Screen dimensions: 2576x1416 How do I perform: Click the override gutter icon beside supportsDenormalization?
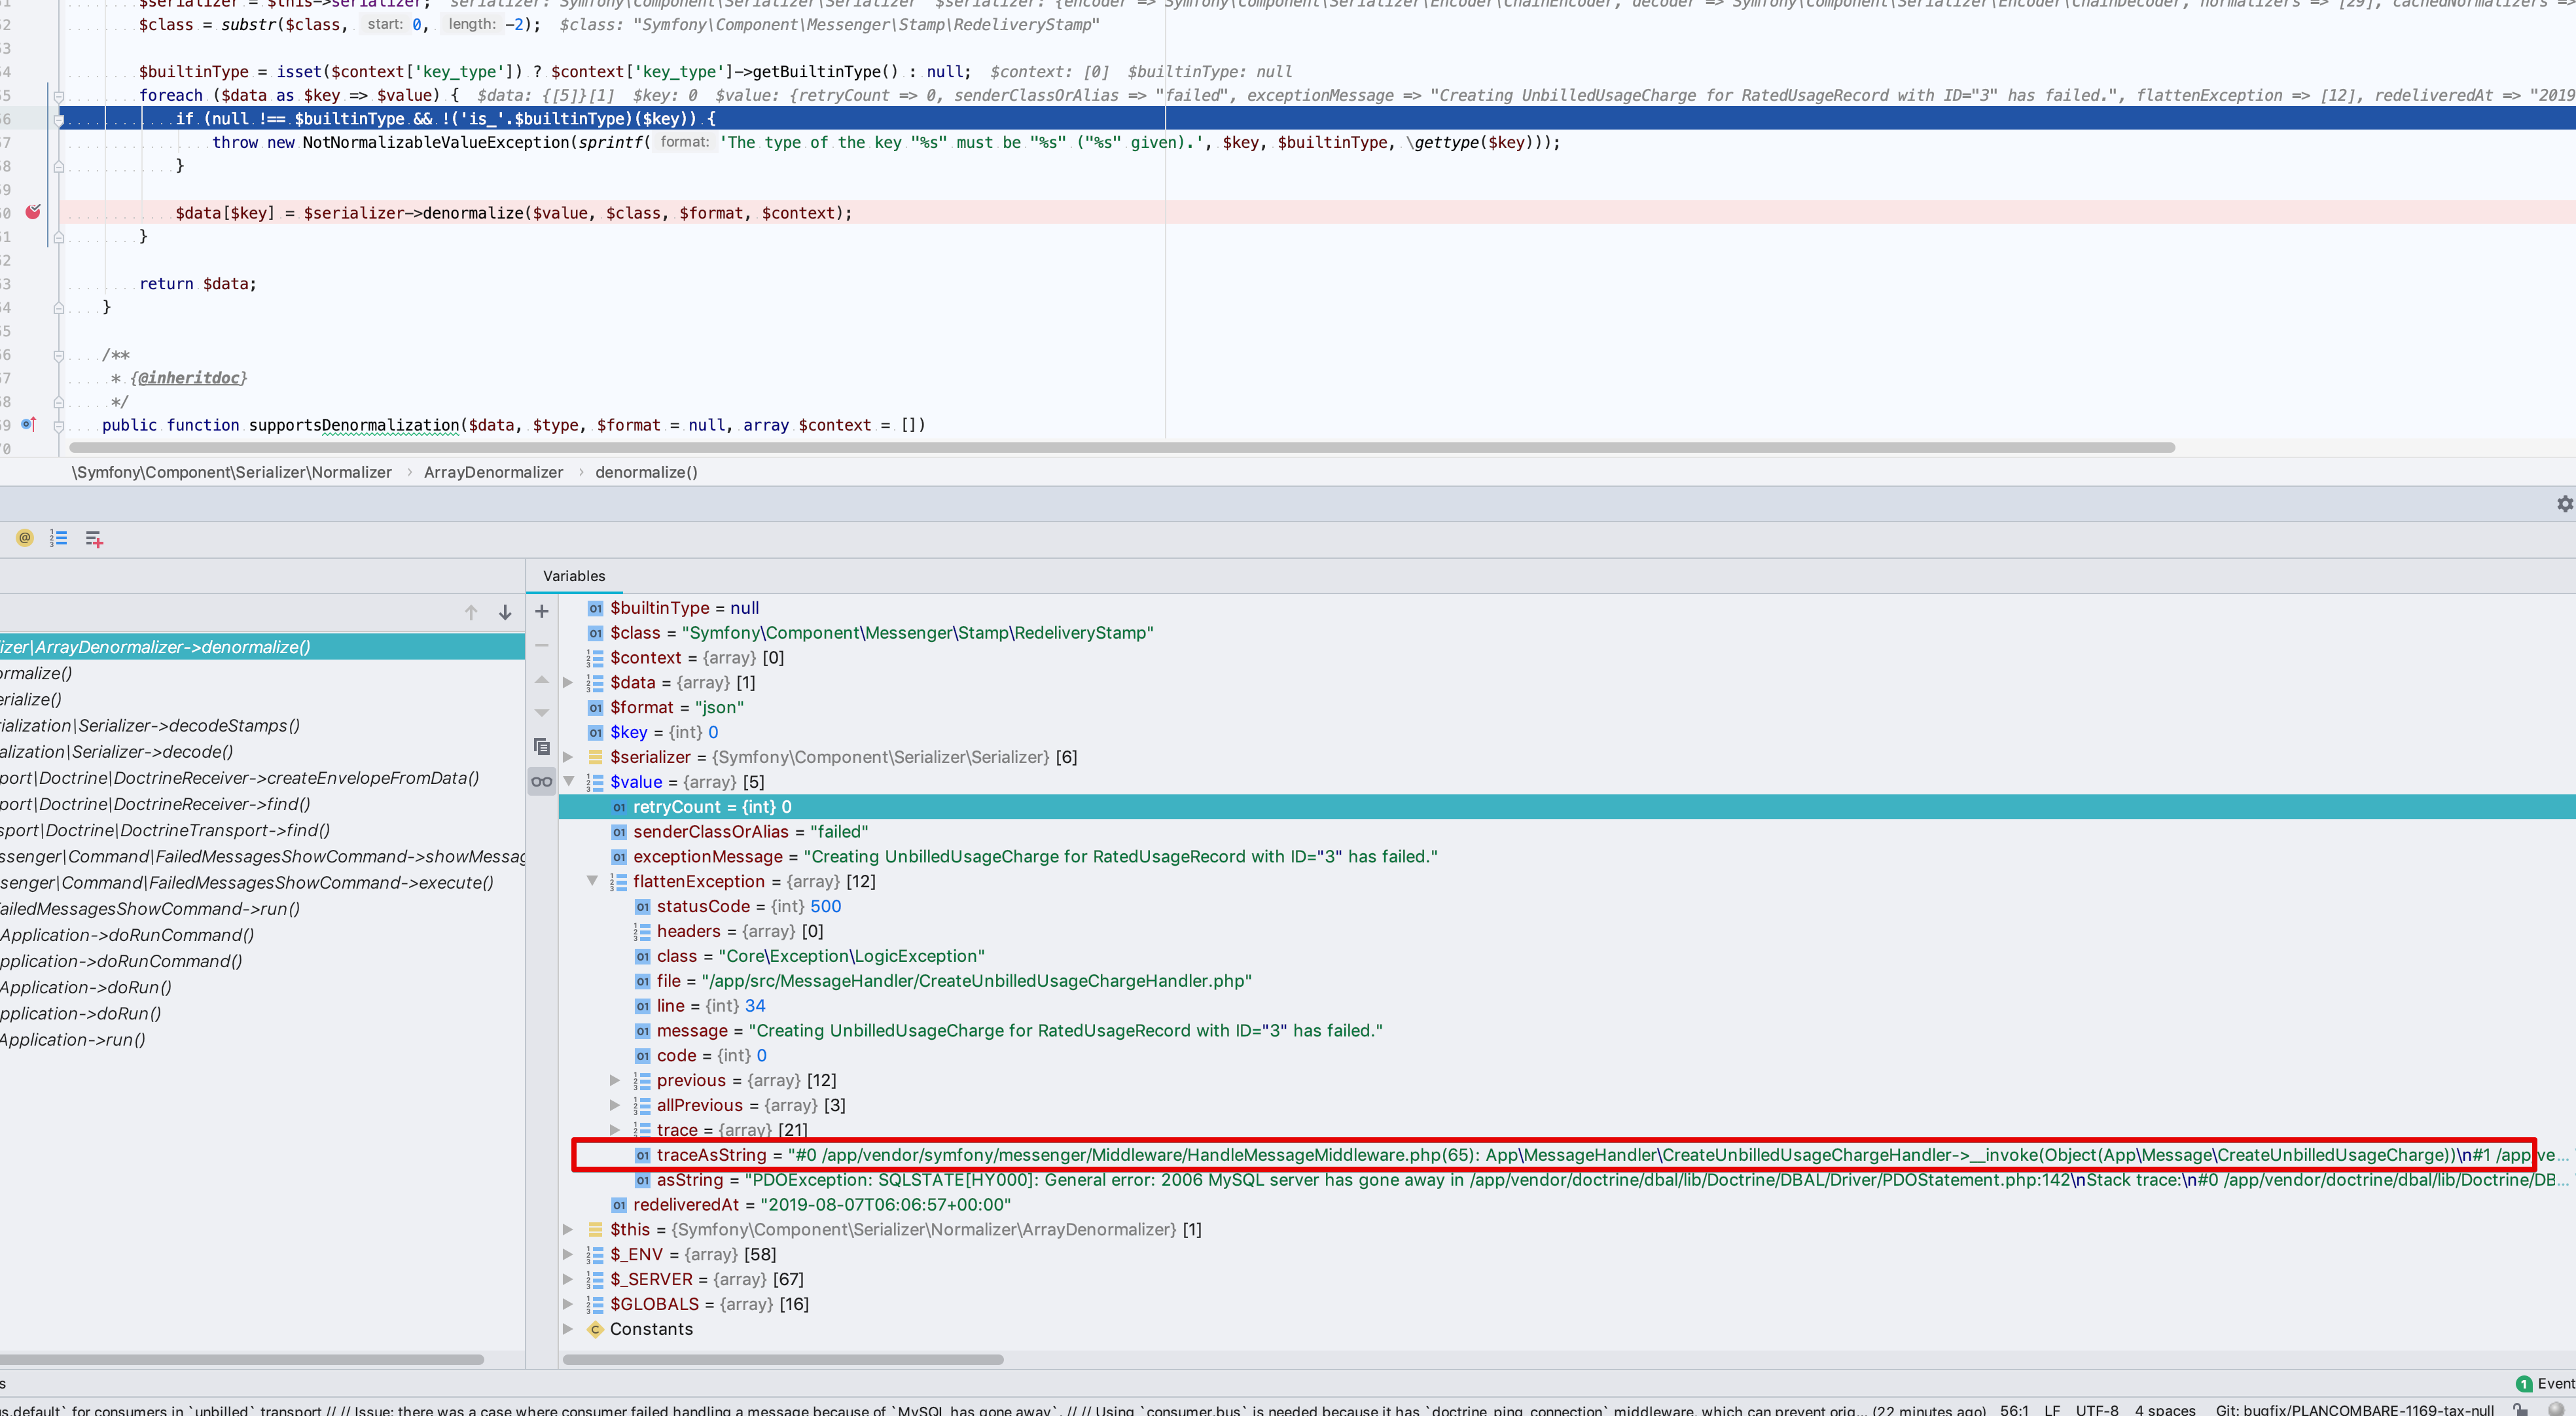pyautogui.click(x=28, y=424)
